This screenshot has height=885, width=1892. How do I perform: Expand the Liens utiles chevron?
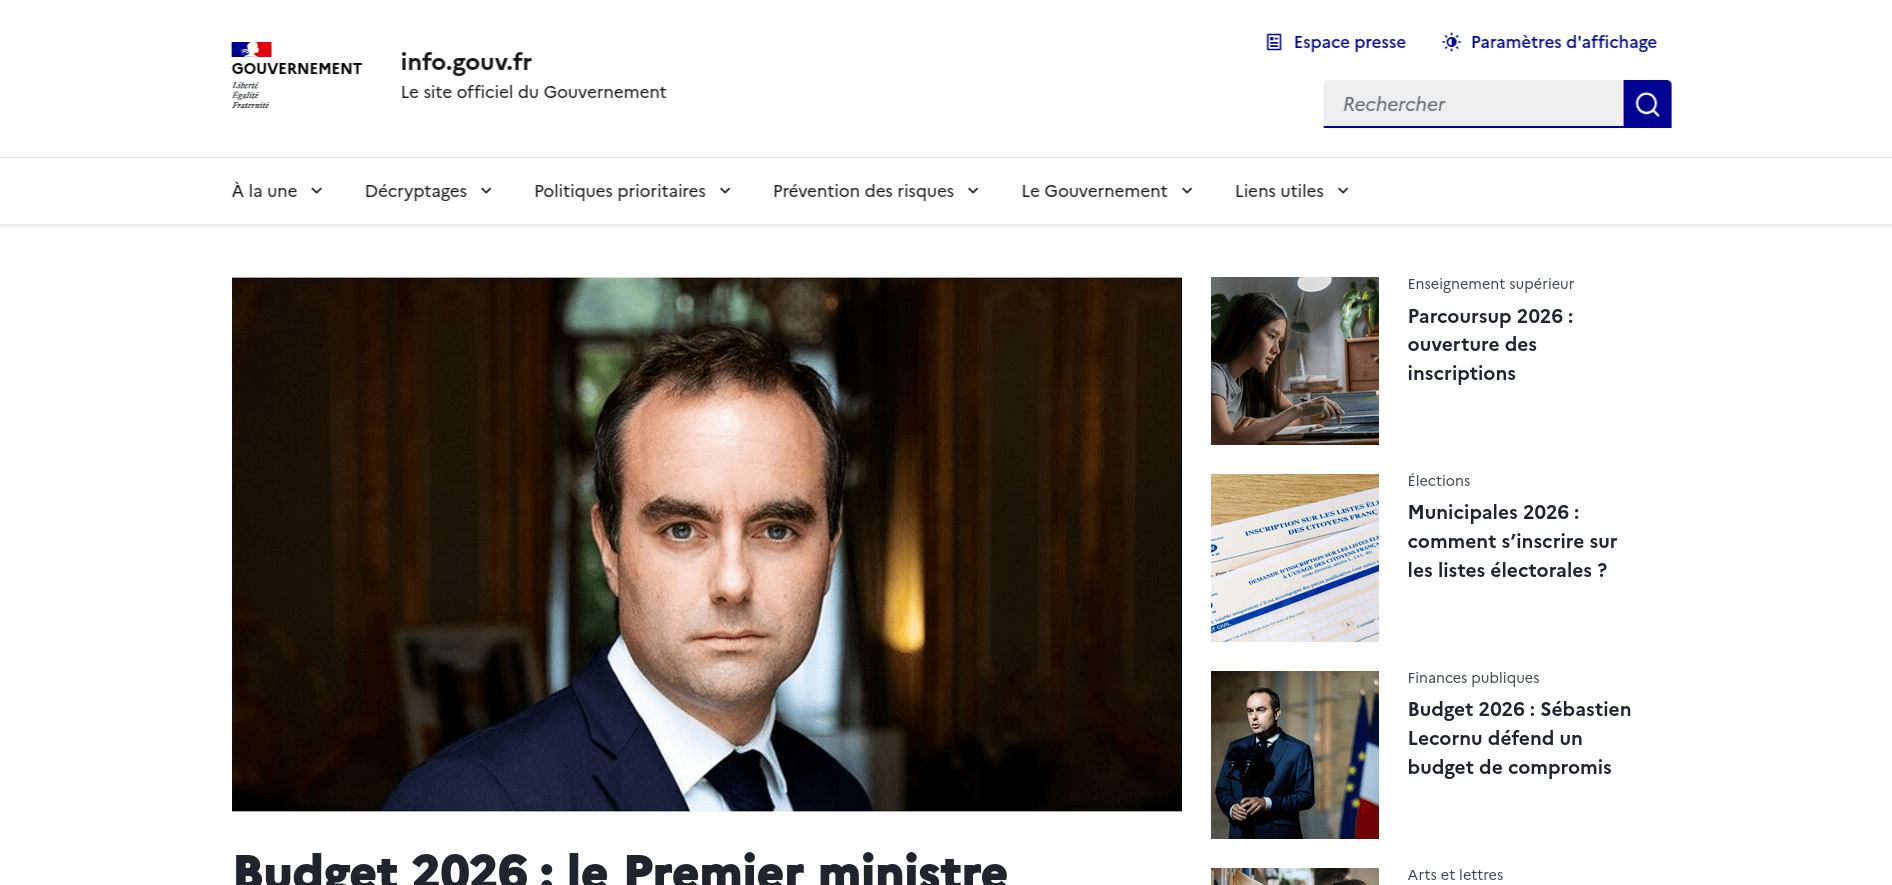pyautogui.click(x=1343, y=191)
